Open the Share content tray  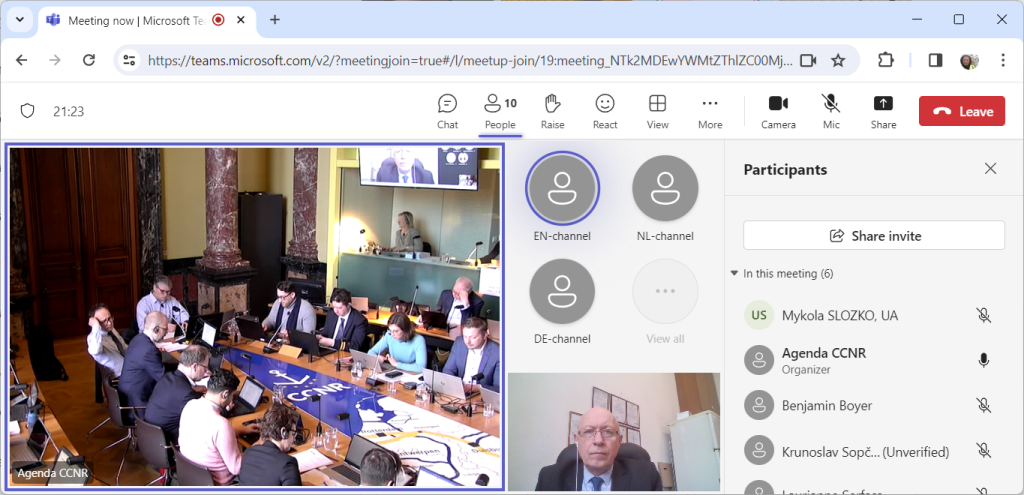coord(883,111)
